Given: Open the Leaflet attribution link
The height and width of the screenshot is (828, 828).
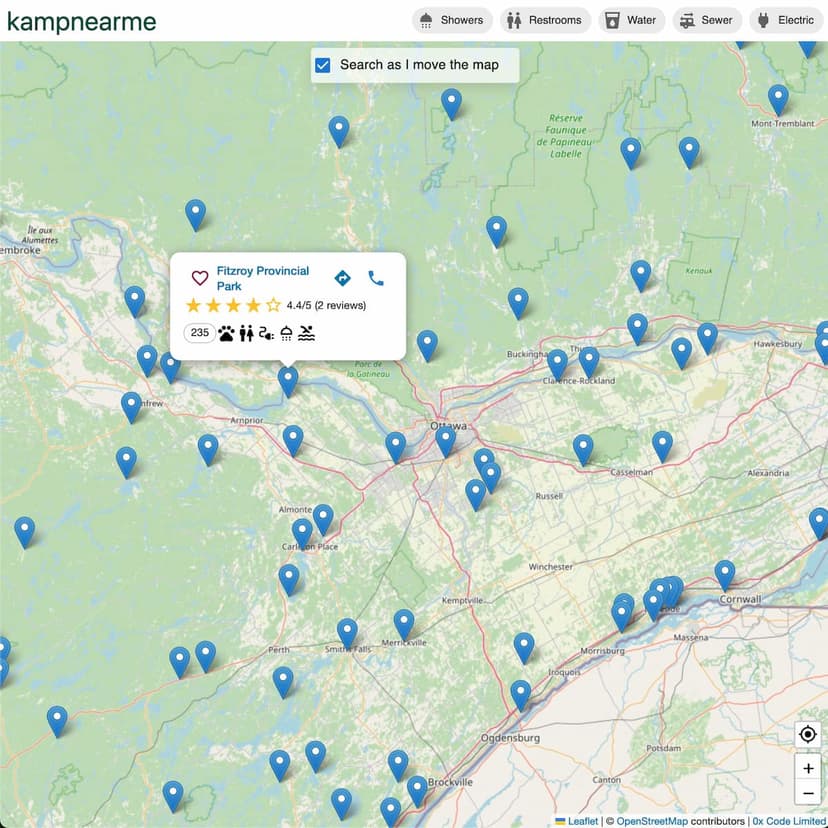Looking at the screenshot, I should tap(582, 821).
